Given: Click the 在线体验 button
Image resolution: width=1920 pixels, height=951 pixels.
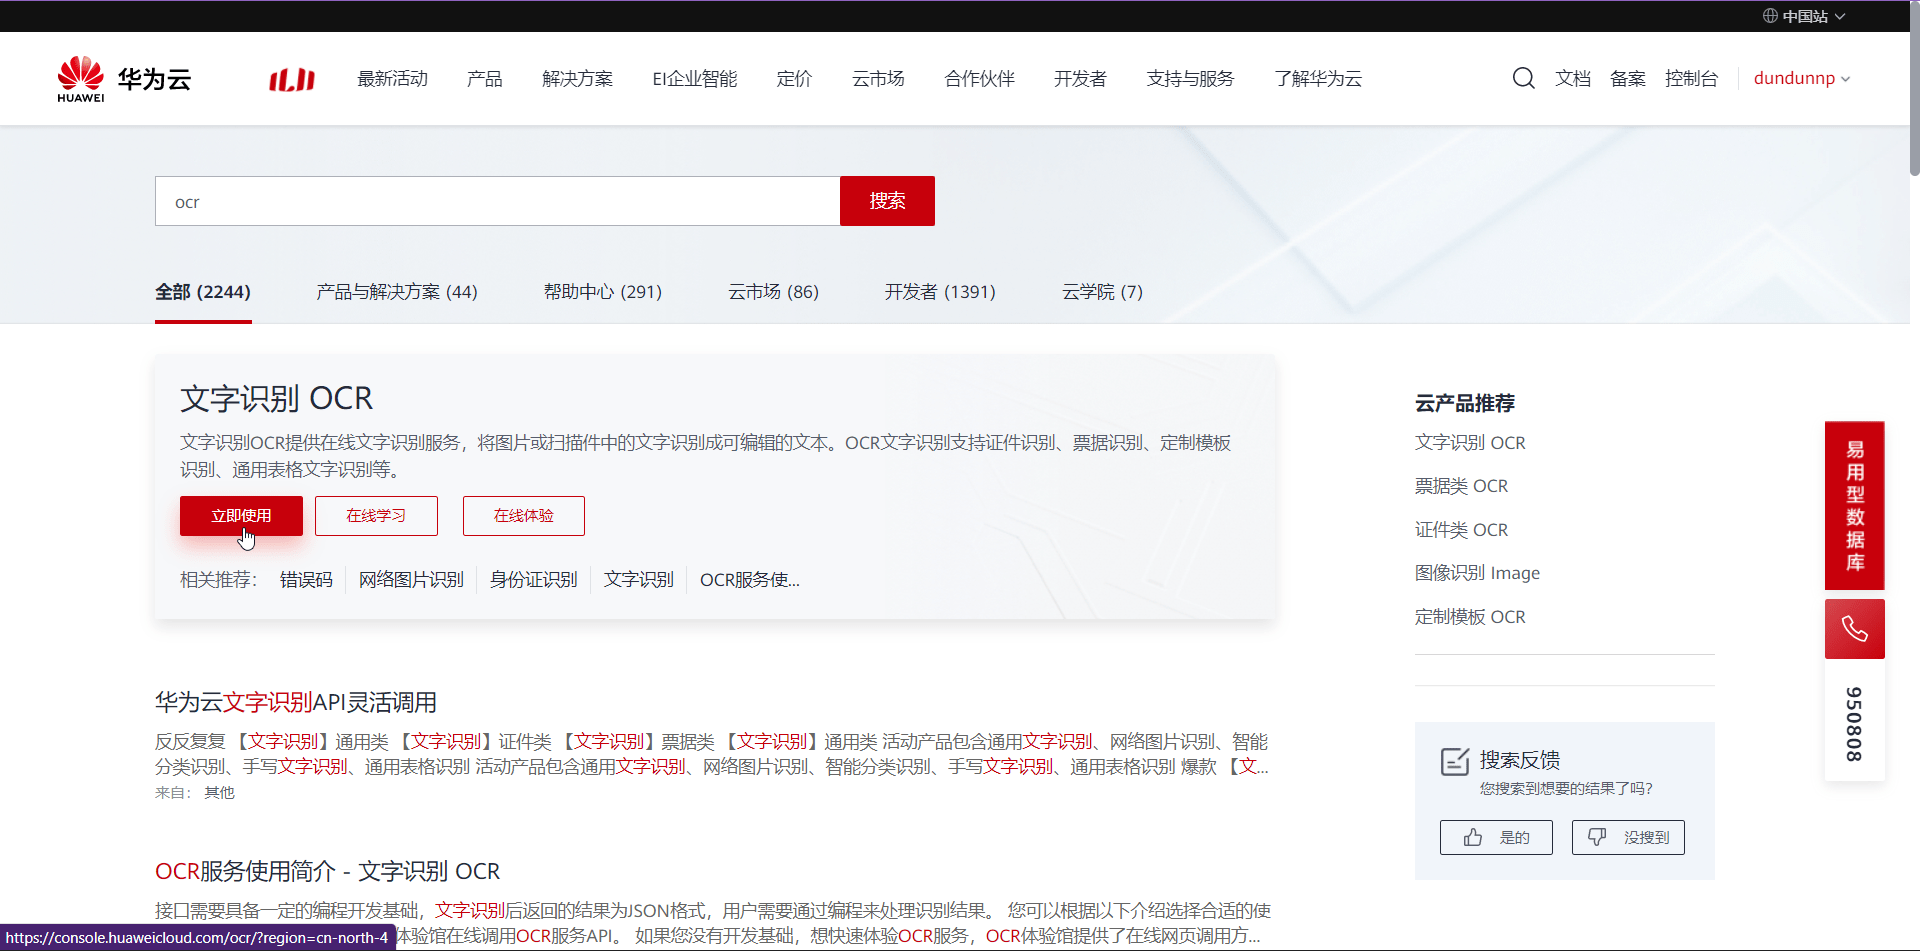Looking at the screenshot, I should (524, 516).
